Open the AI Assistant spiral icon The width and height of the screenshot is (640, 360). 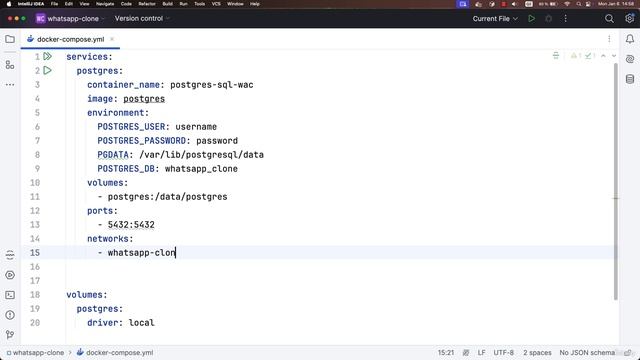click(630, 59)
